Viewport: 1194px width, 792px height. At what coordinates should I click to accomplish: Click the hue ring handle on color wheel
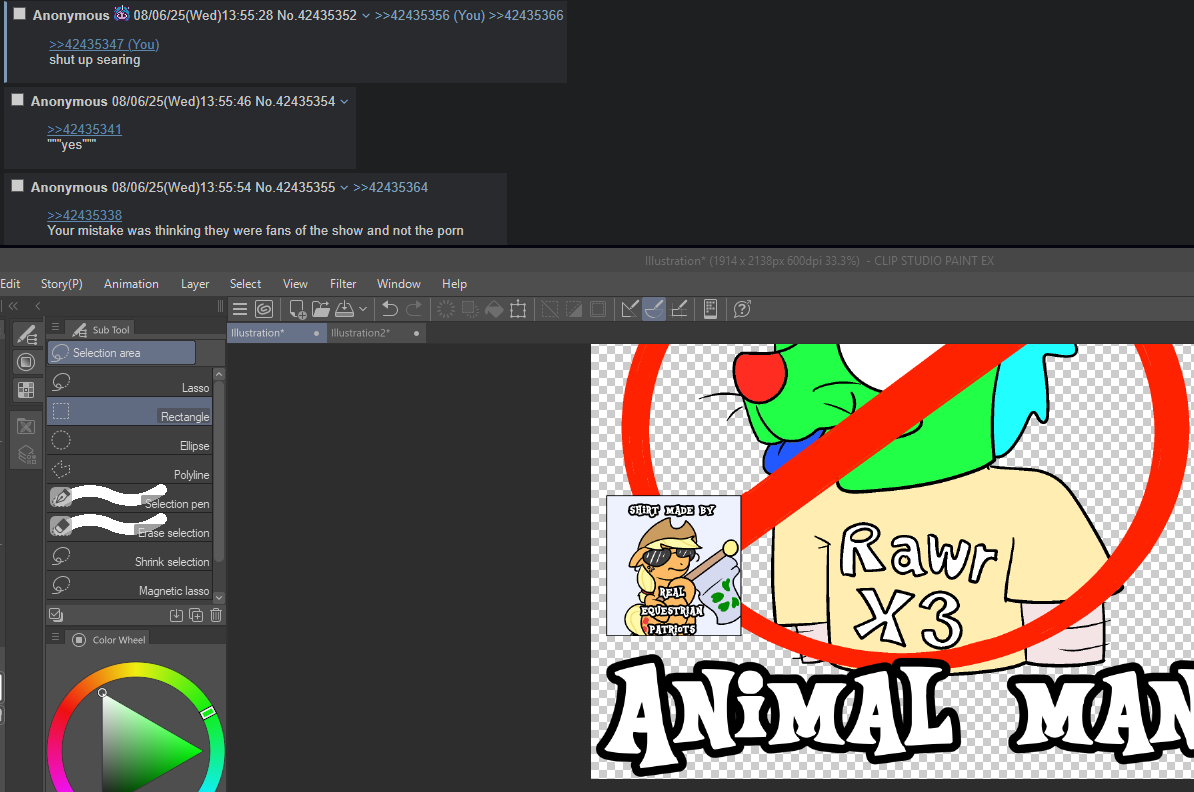(208, 713)
